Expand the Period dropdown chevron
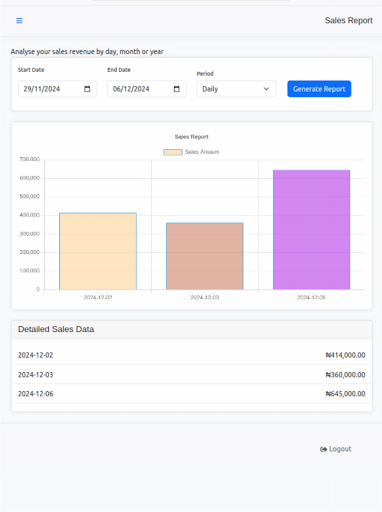The height and width of the screenshot is (512, 382). (x=266, y=89)
